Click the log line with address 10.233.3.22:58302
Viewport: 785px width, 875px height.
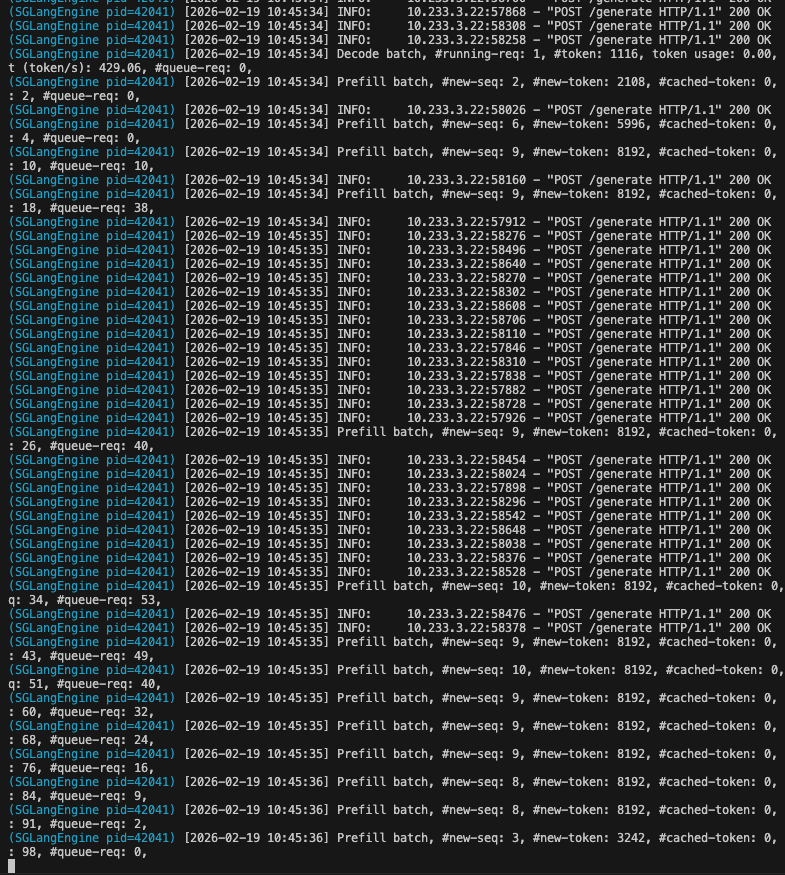pos(390,292)
